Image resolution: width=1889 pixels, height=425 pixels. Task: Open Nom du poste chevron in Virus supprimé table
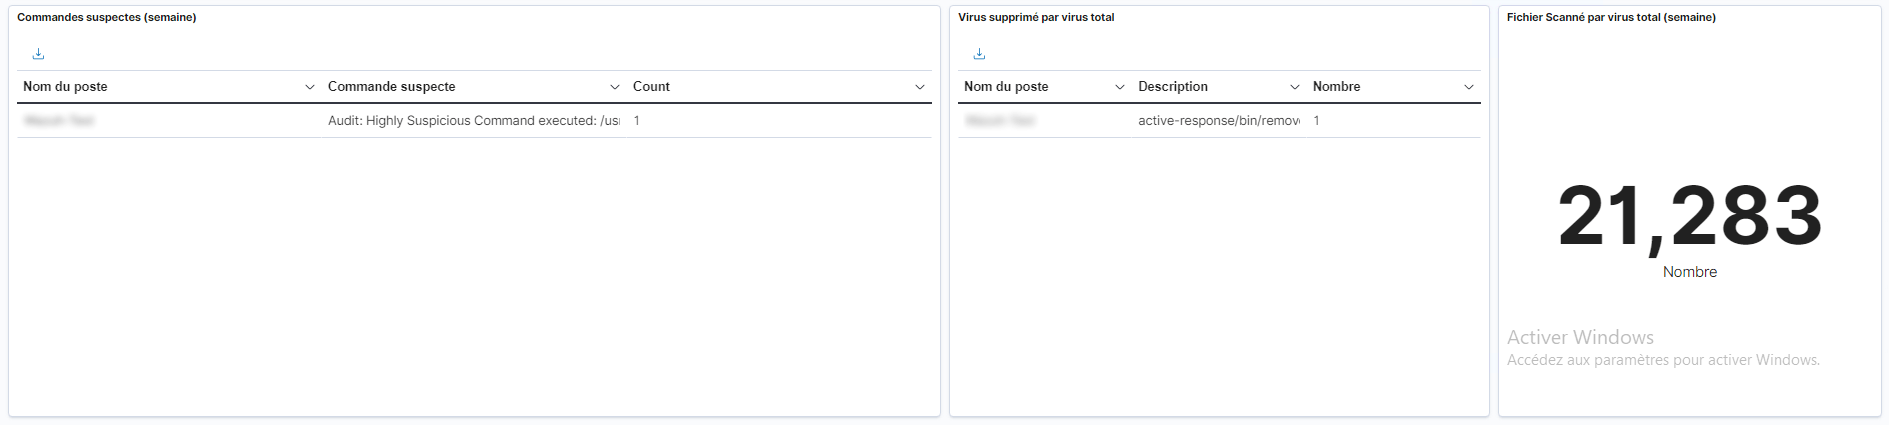1120,87
